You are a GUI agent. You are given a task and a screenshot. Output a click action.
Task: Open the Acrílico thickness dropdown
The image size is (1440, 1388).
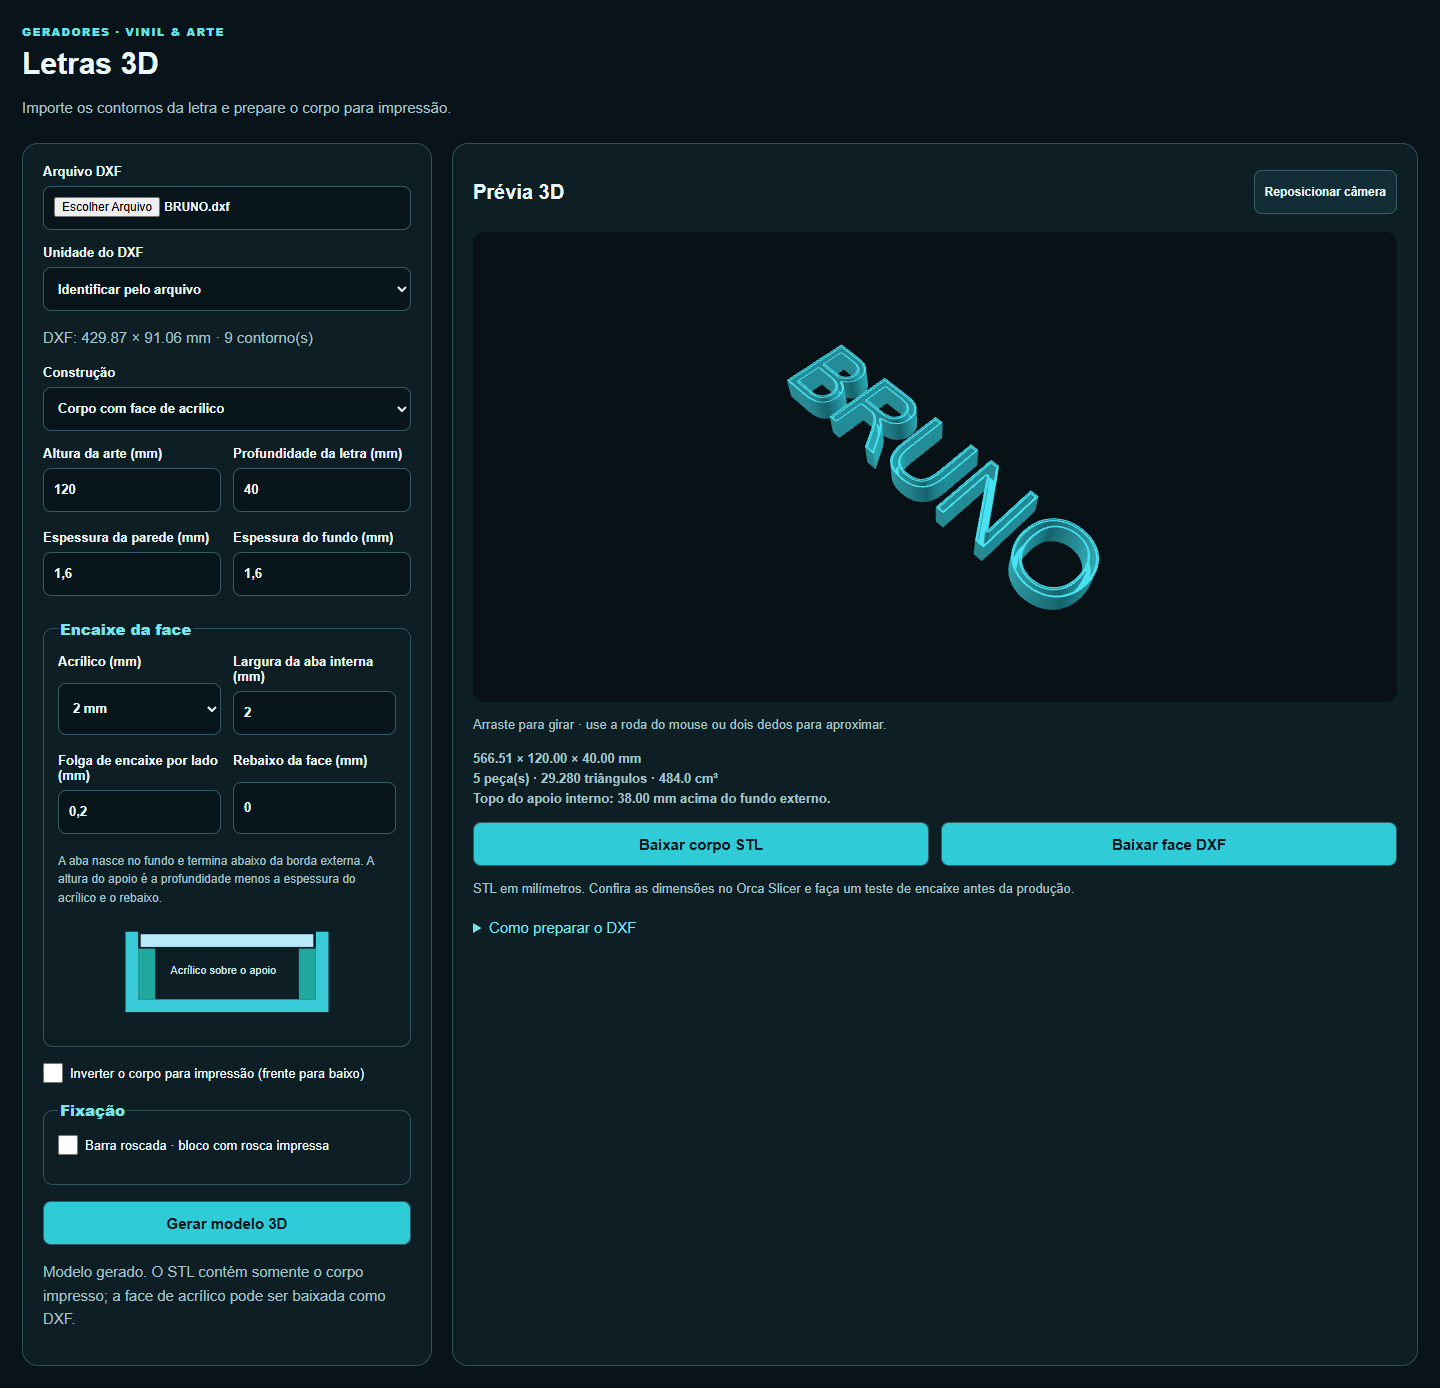139,709
